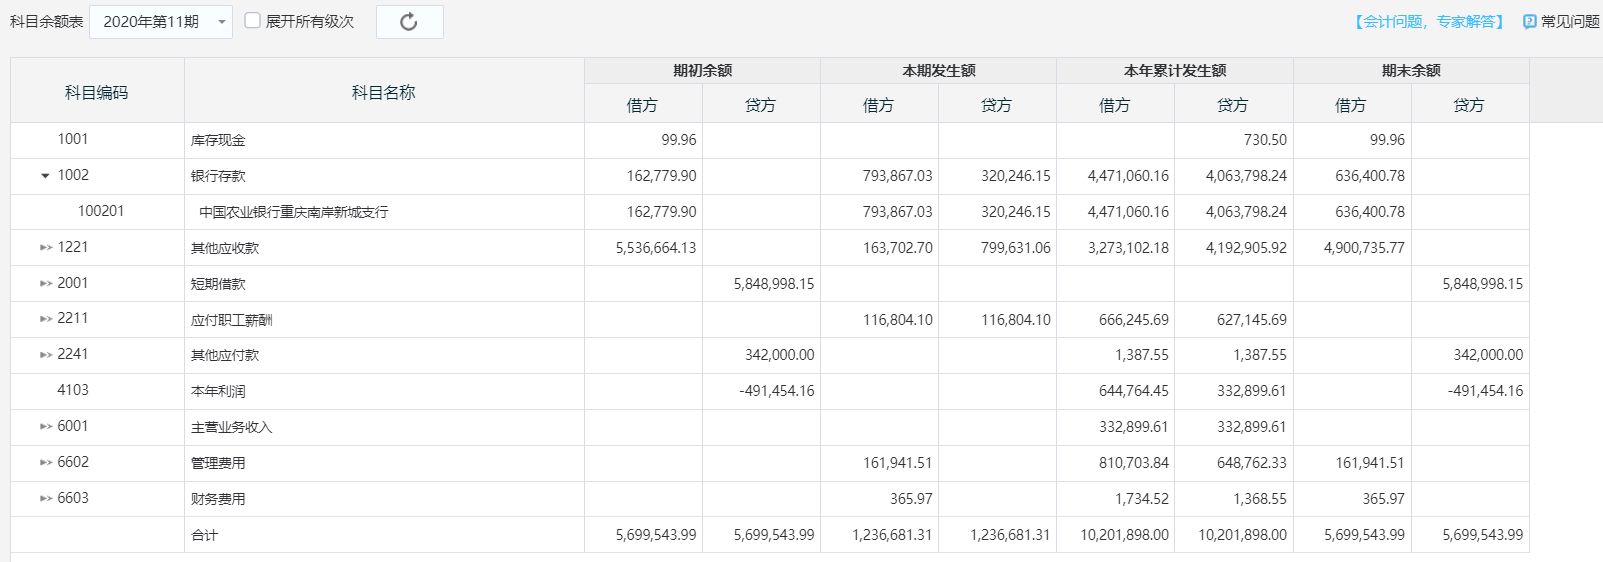Click the refresh icon button

[x=409, y=22]
